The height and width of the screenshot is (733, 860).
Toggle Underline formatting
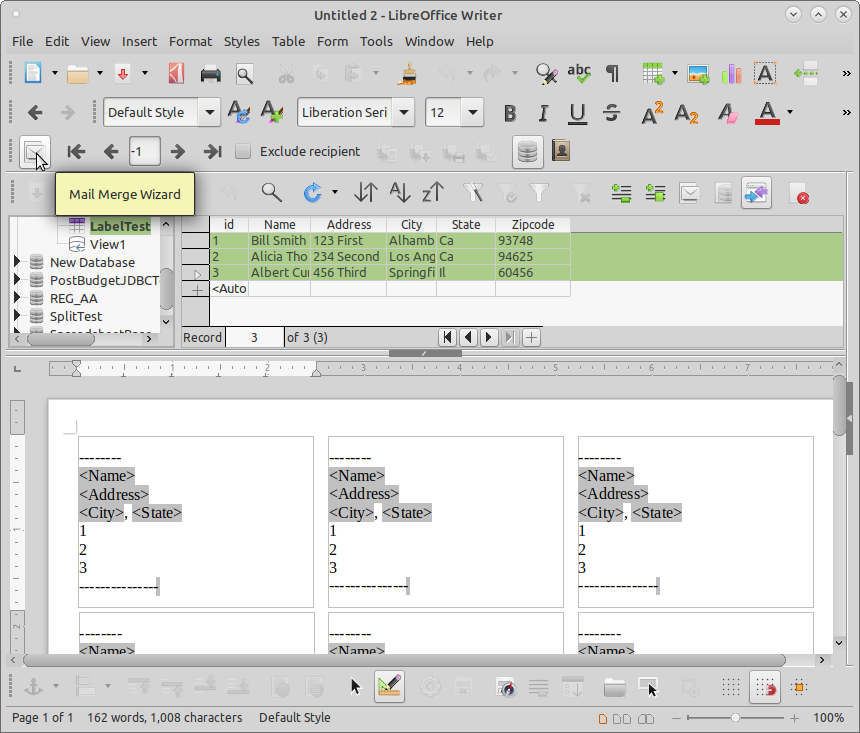[577, 113]
